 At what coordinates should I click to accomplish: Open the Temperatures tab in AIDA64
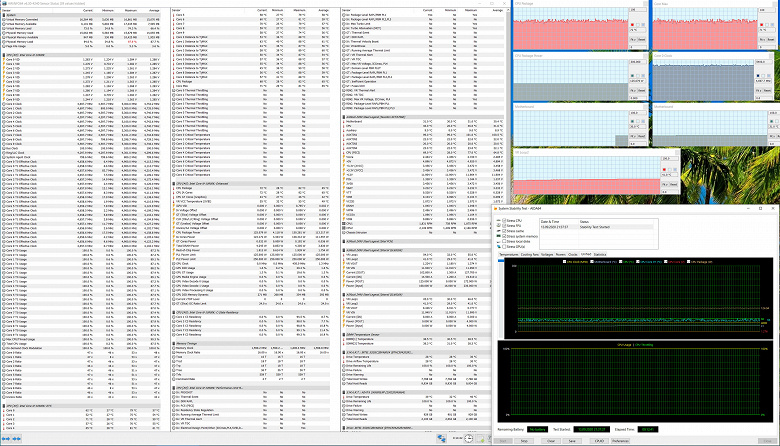508,255
